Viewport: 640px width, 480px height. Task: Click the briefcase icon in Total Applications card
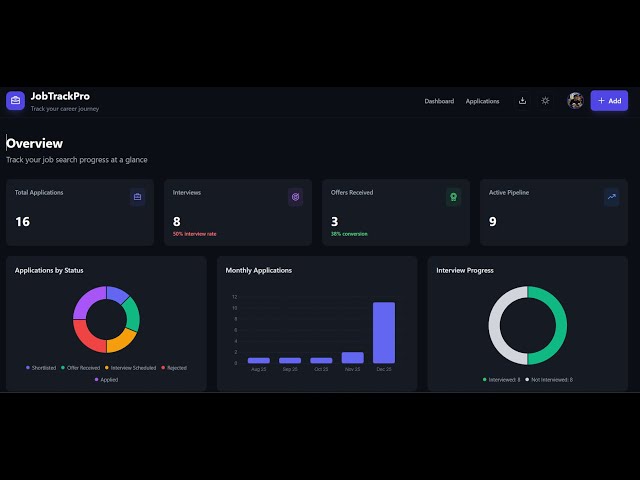pyautogui.click(x=138, y=197)
